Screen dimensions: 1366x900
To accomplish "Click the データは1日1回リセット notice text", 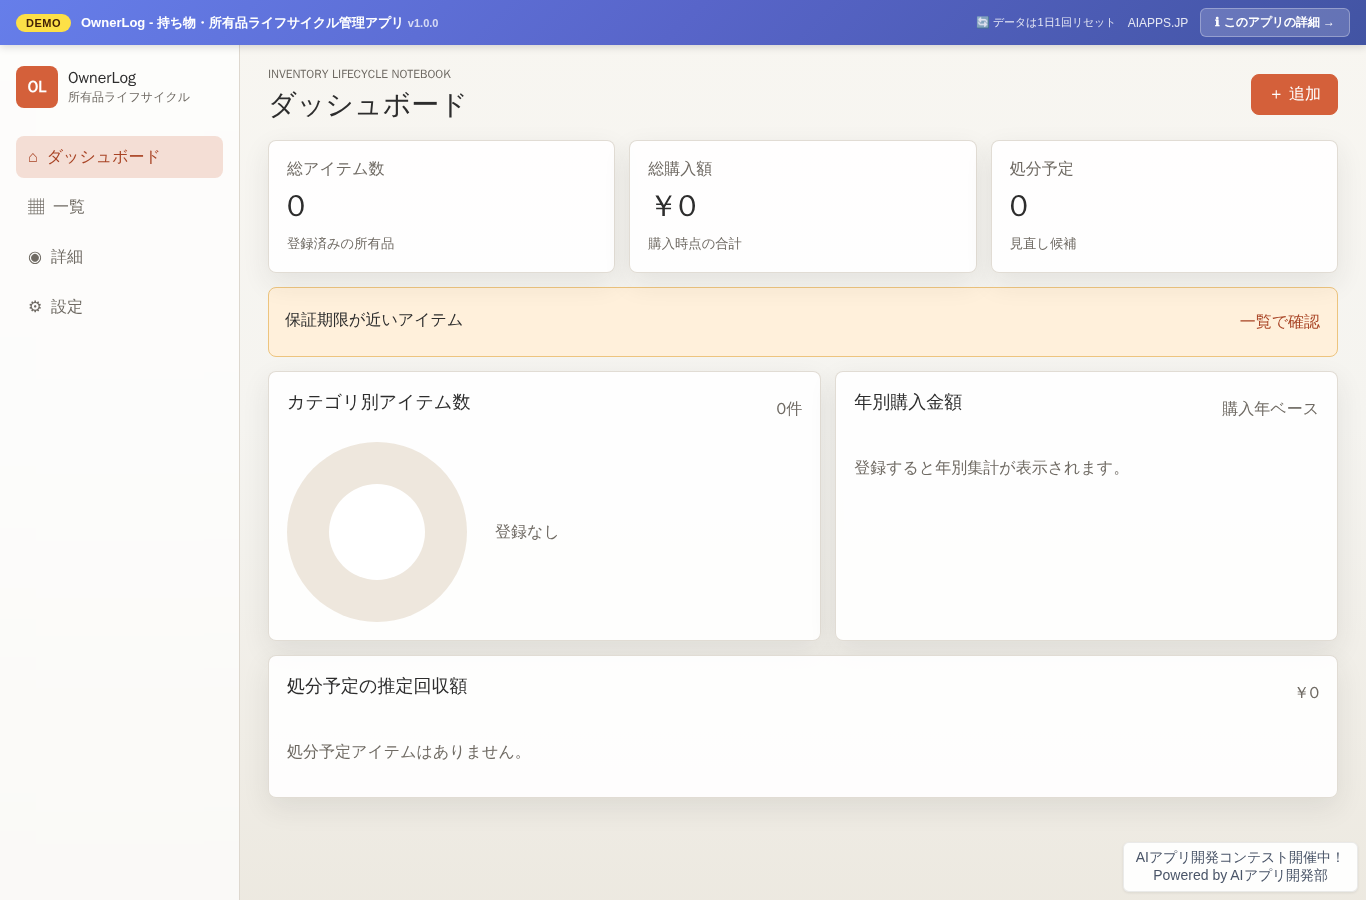I will [1053, 23].
